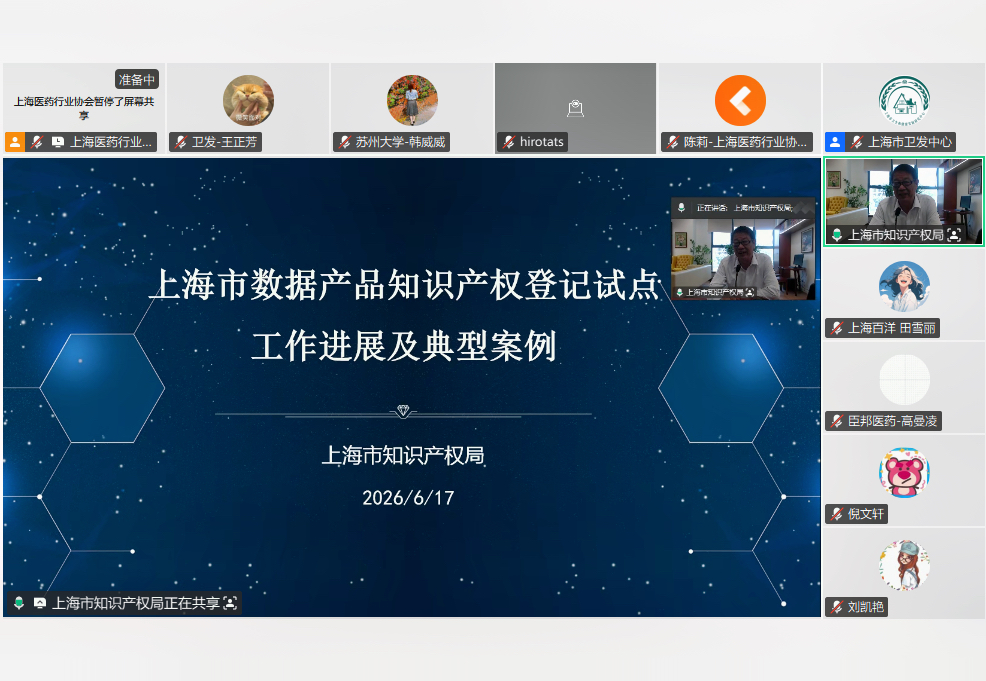Click screen-share icon in 正在共享 status bar
Viewport: 986px width, 681px height.
[40, 604]
